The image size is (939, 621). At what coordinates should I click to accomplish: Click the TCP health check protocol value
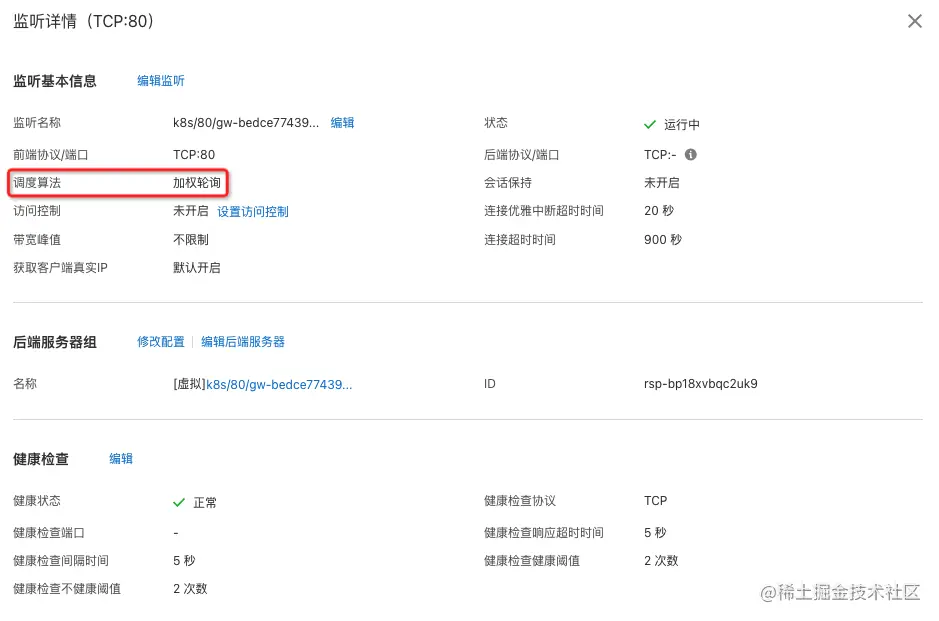tap(655, 501)
